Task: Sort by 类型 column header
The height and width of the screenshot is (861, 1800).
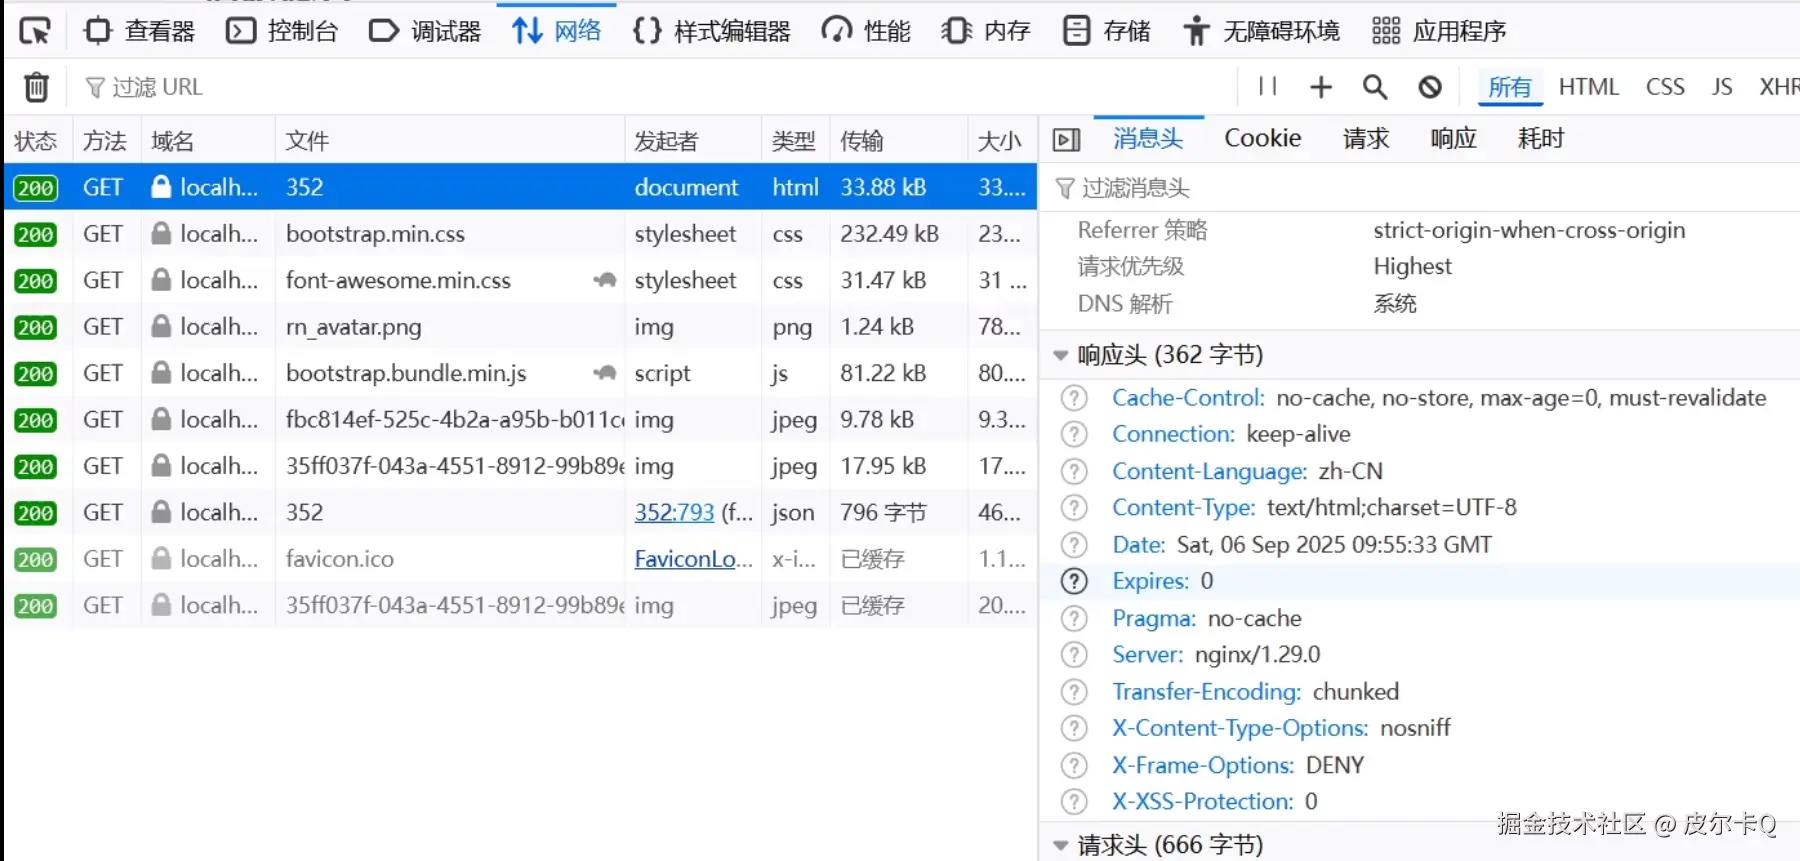Action: tap(795, 140)
